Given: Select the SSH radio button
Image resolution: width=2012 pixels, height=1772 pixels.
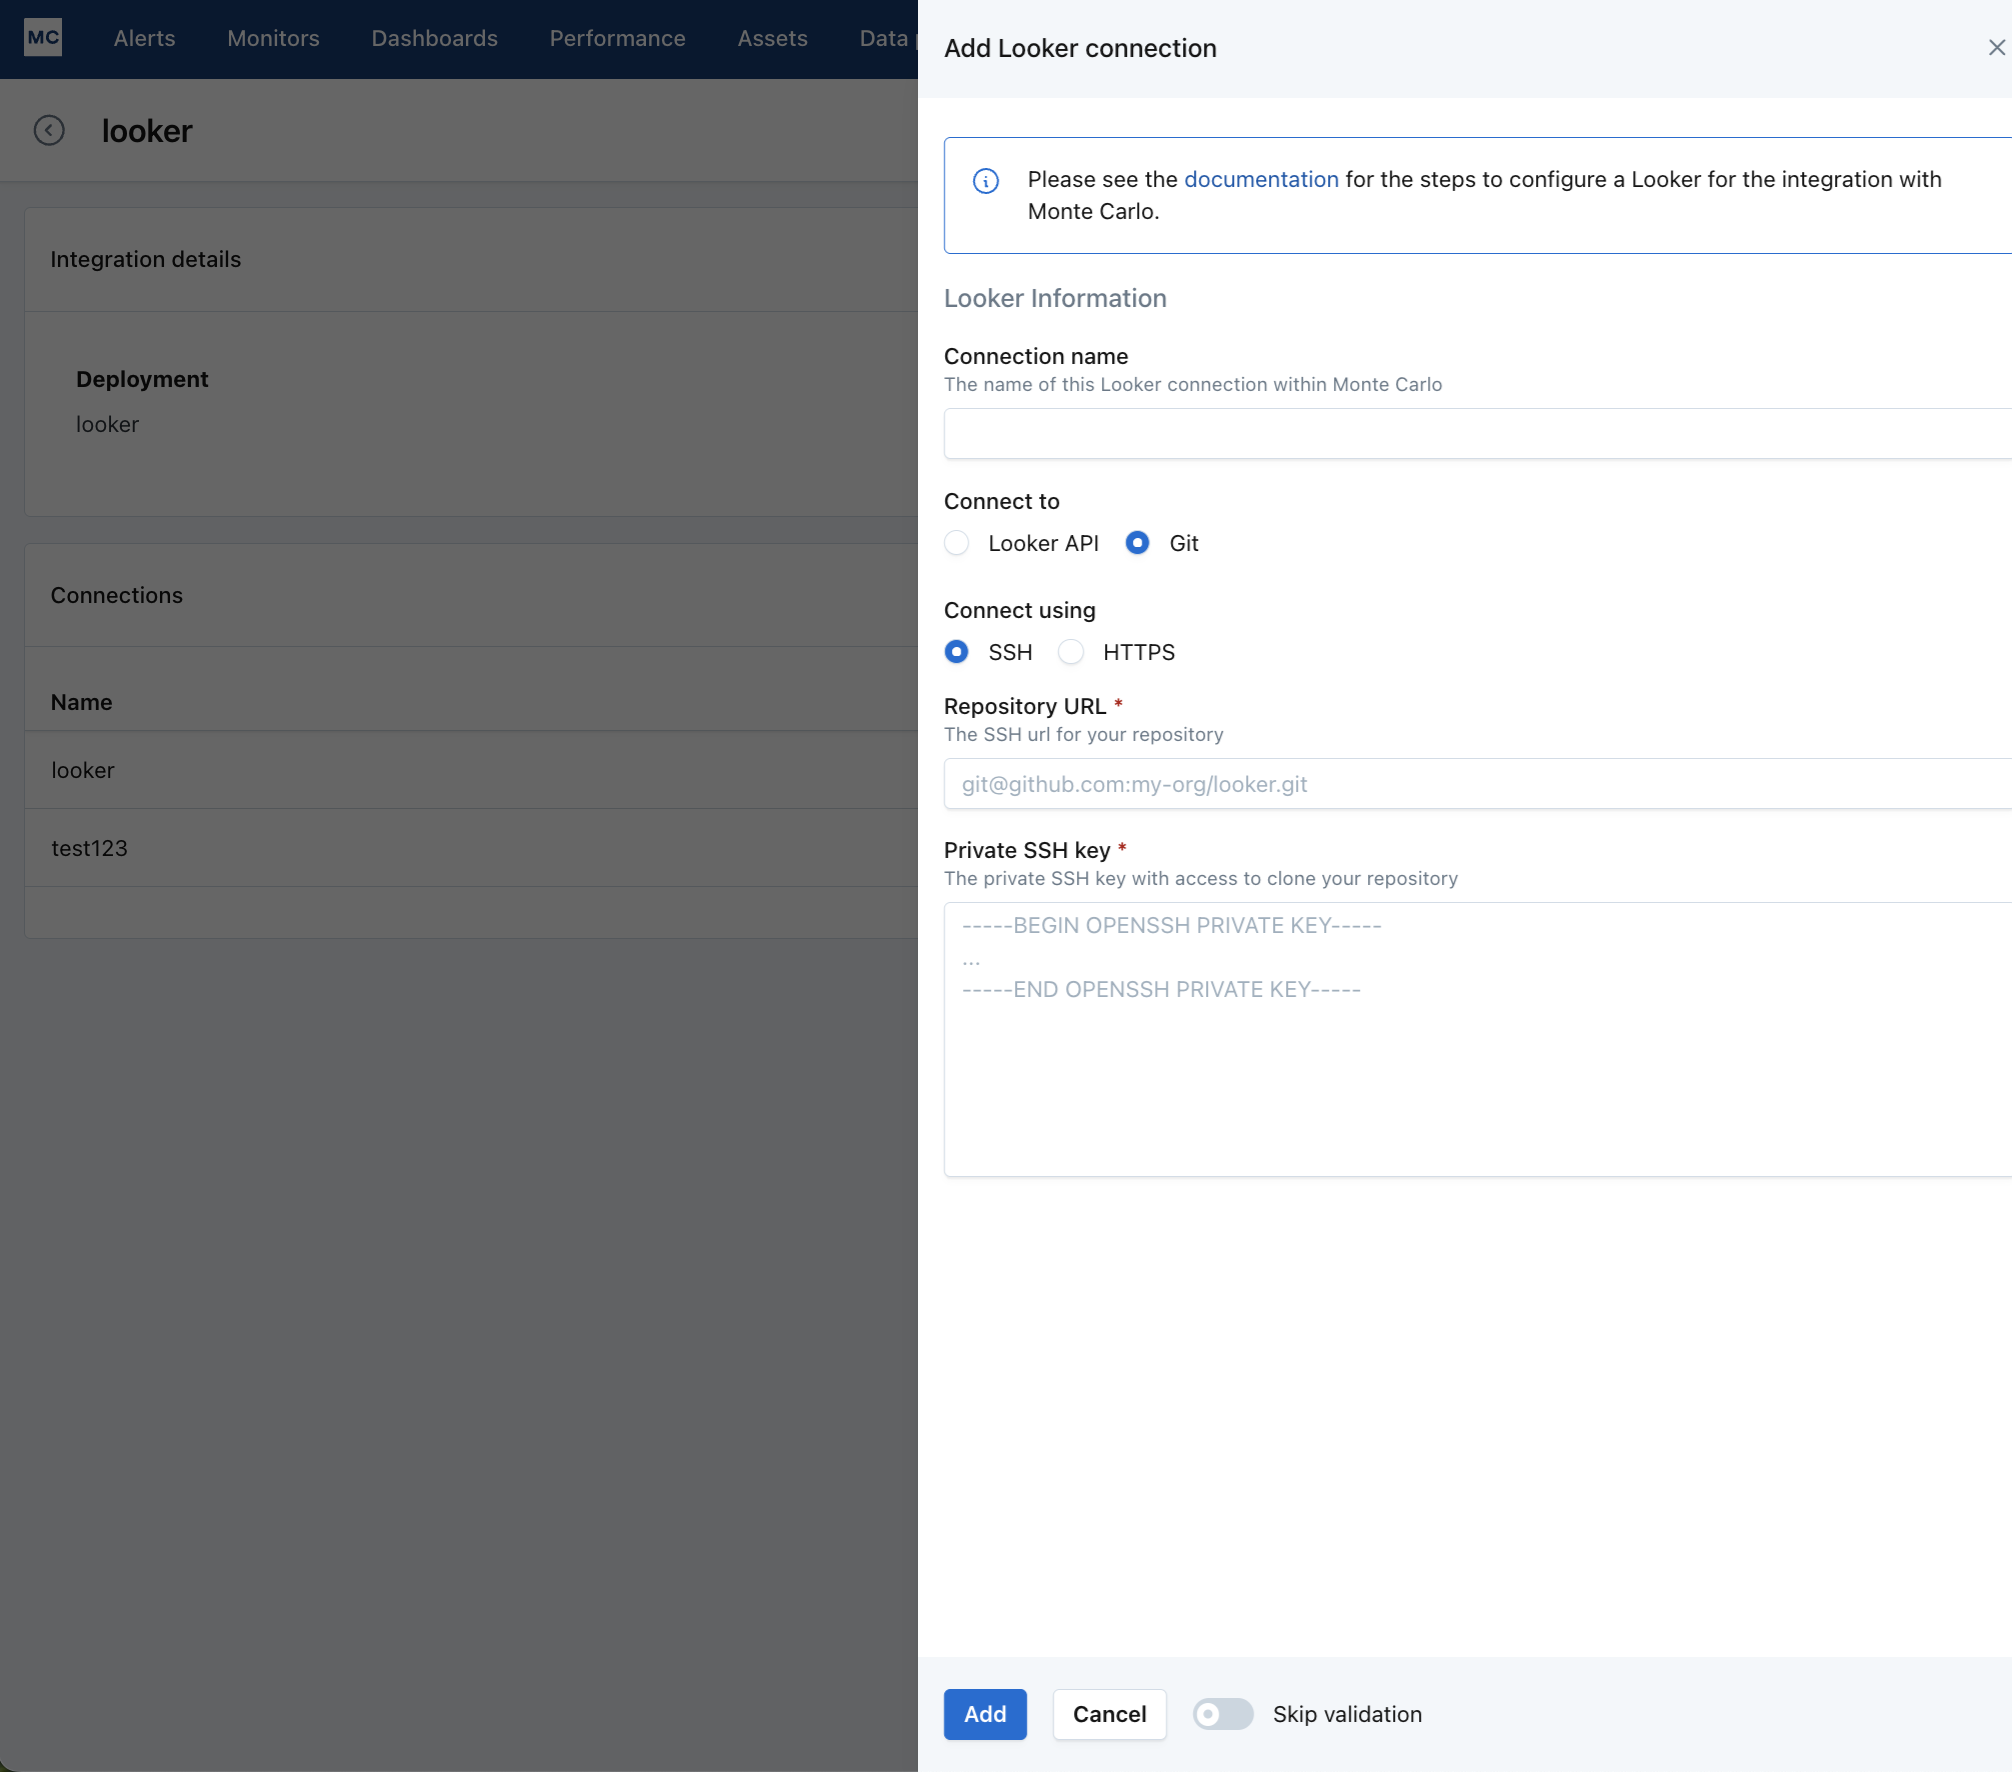Looking at the screenshot, I should (x=957, y=652).
